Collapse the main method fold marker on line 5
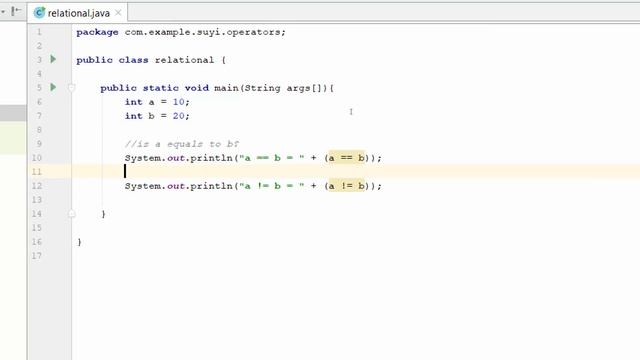 pos(71,87)
